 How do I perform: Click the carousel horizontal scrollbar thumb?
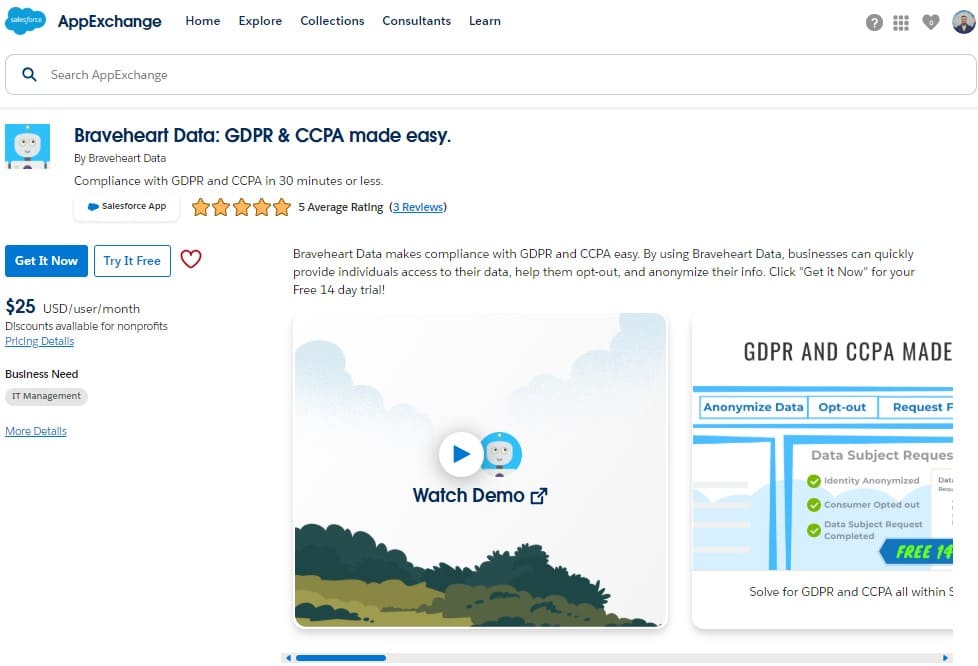point(341,658)
